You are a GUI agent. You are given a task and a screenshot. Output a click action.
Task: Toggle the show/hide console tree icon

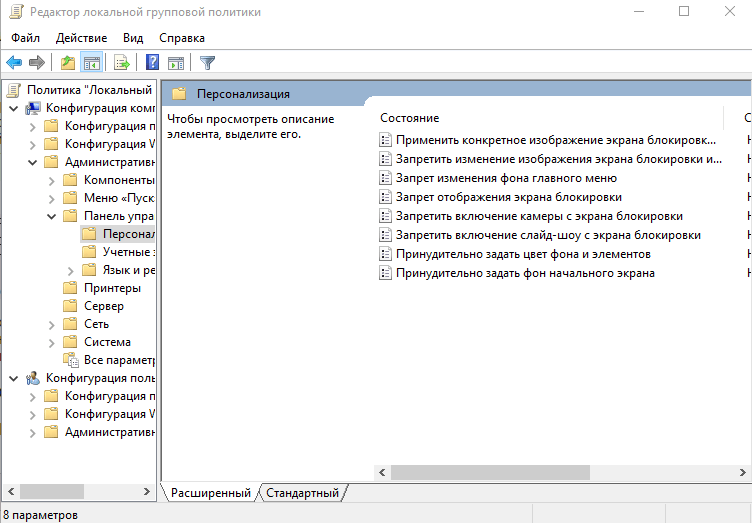(92, 62)
